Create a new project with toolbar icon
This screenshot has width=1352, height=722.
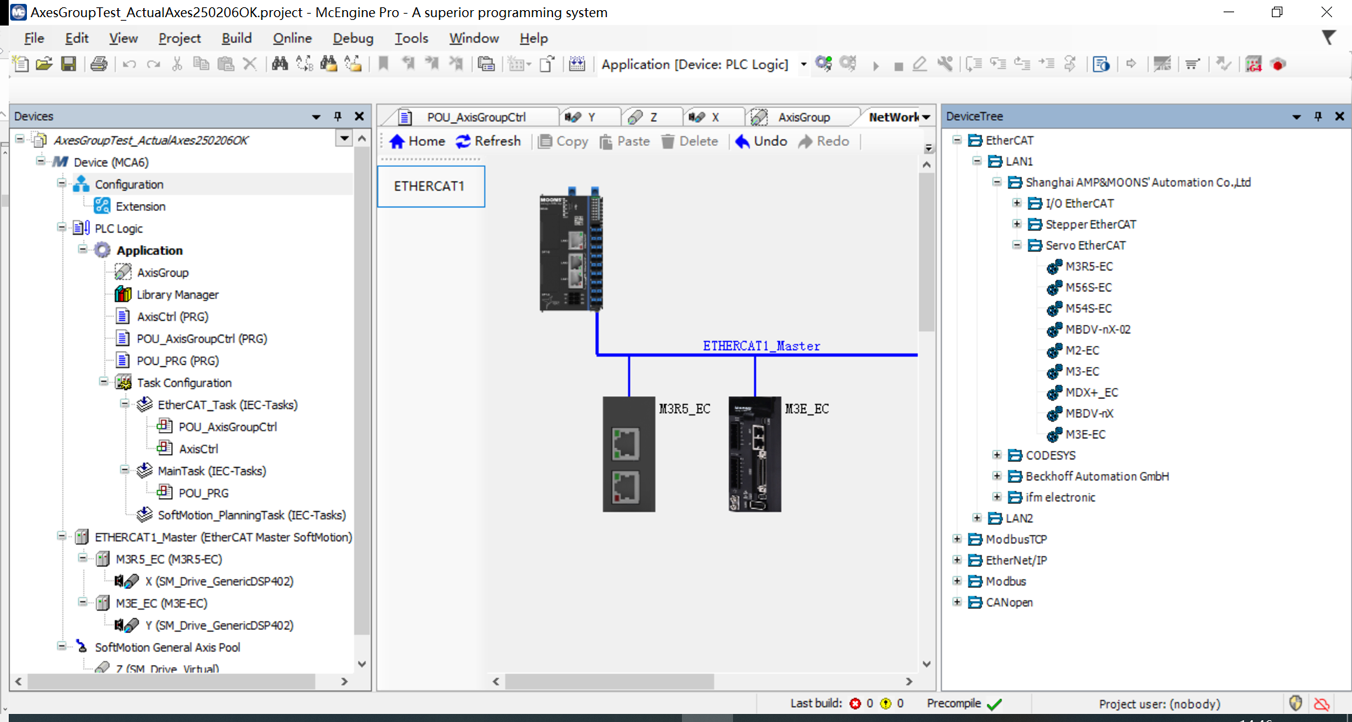(x=20, y=64)
